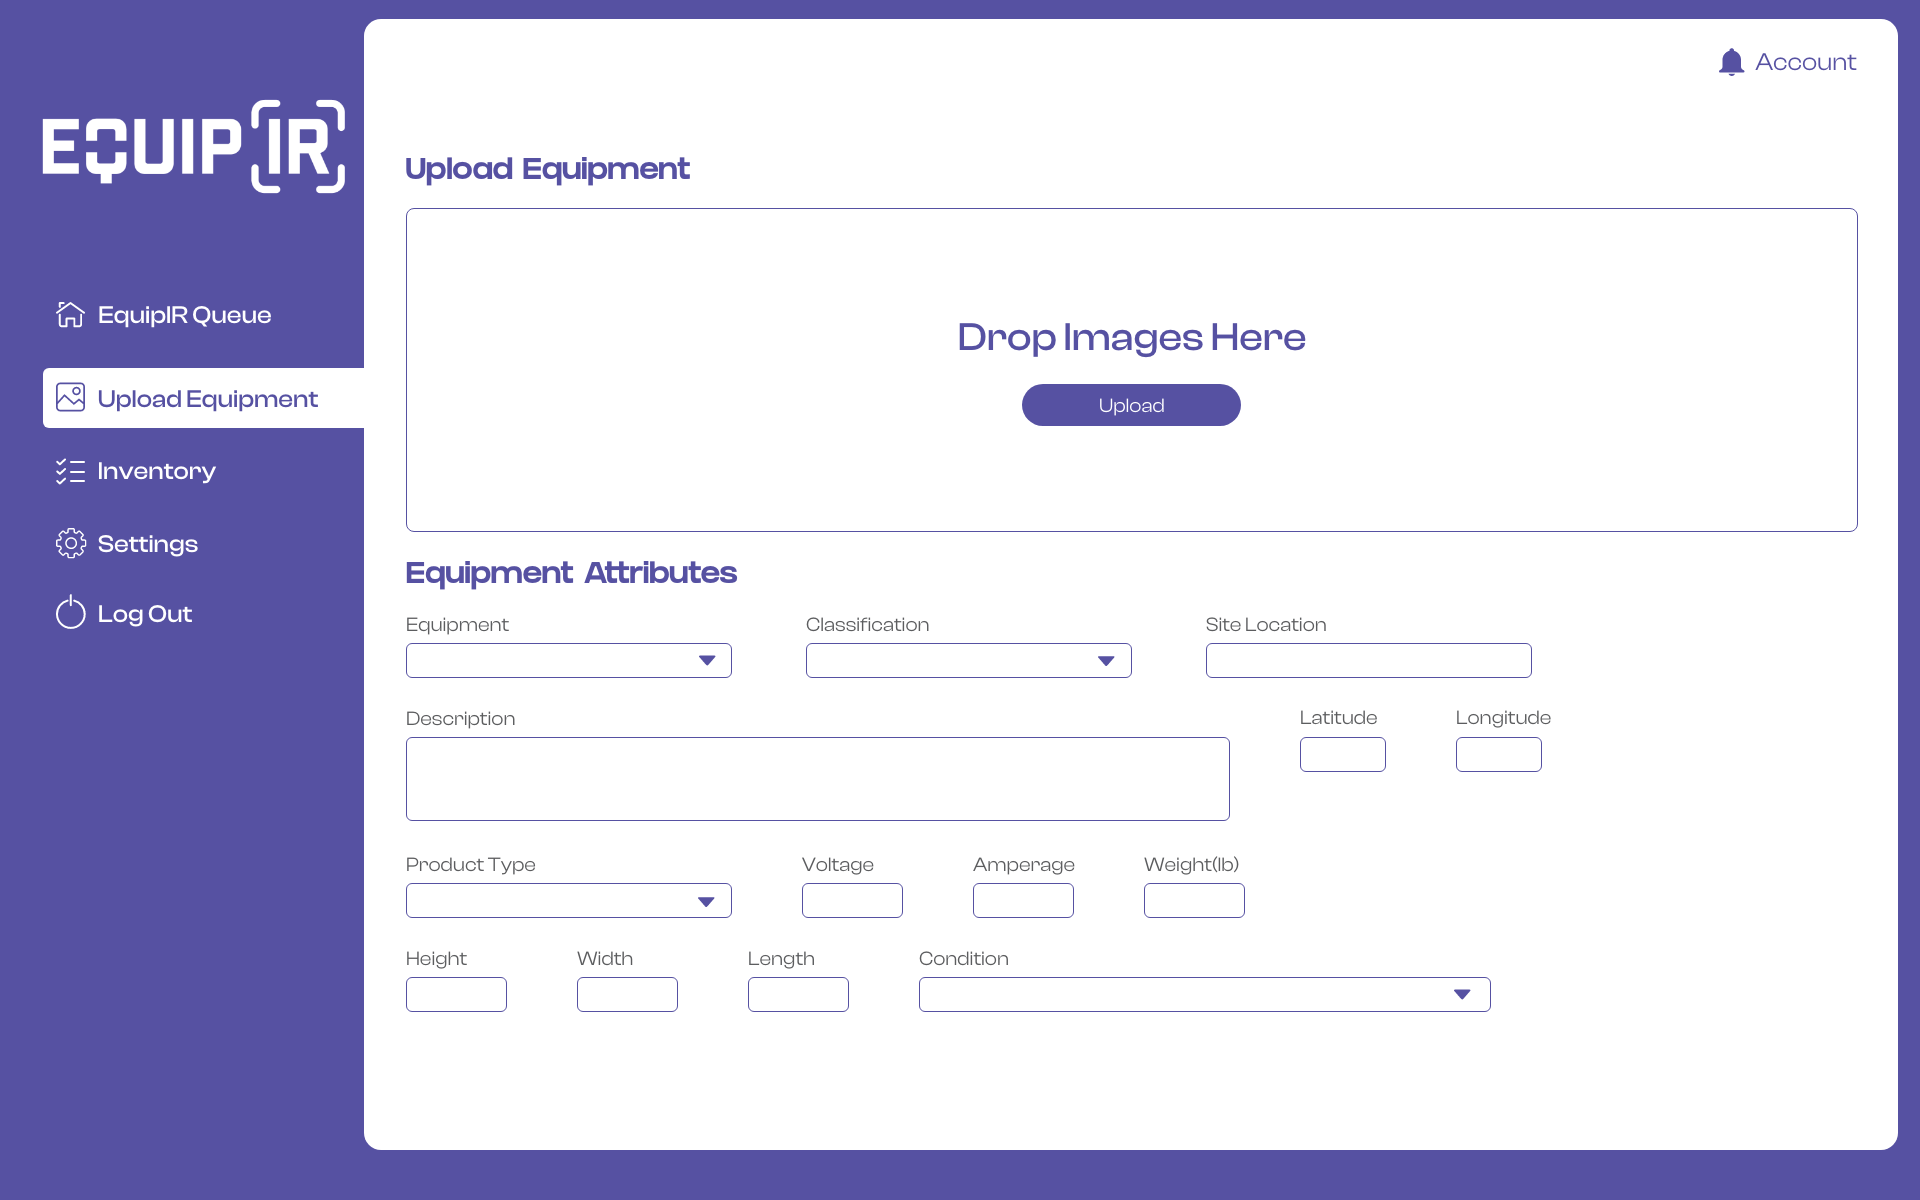This screenshot has width=1920, height=1200.
Task: Select EquipIR Queue in the sidebar
Action: [x=184, y=315]
